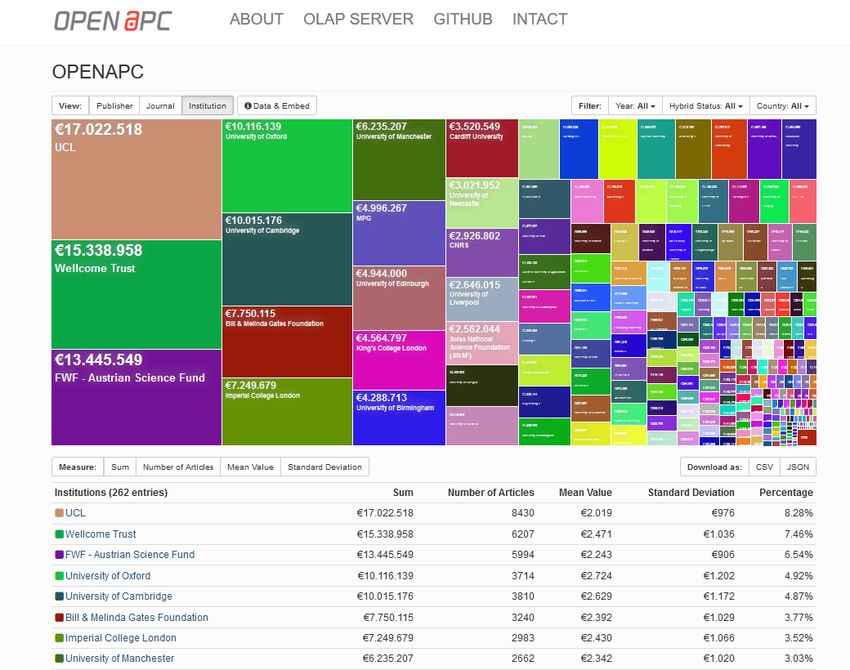Click the OpenAPC logo
The image size is (850, 670).
tap(113, 21)
